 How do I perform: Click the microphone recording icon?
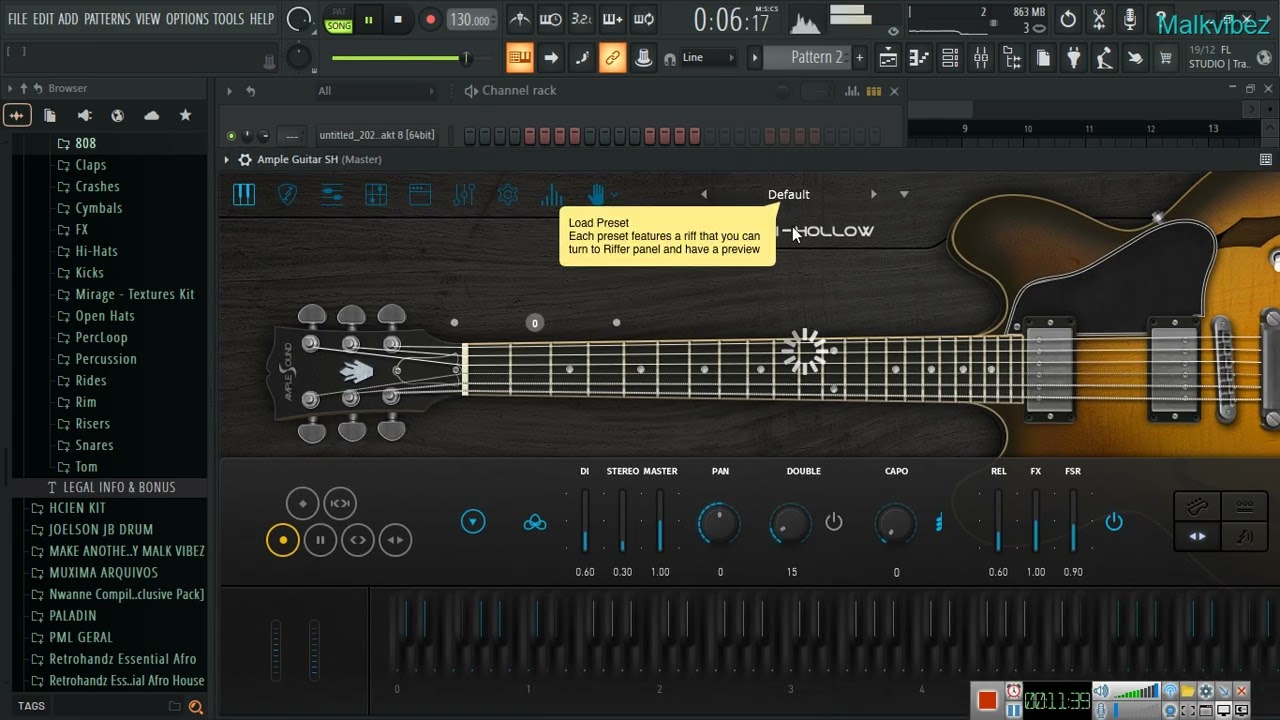pos(1130,19)
